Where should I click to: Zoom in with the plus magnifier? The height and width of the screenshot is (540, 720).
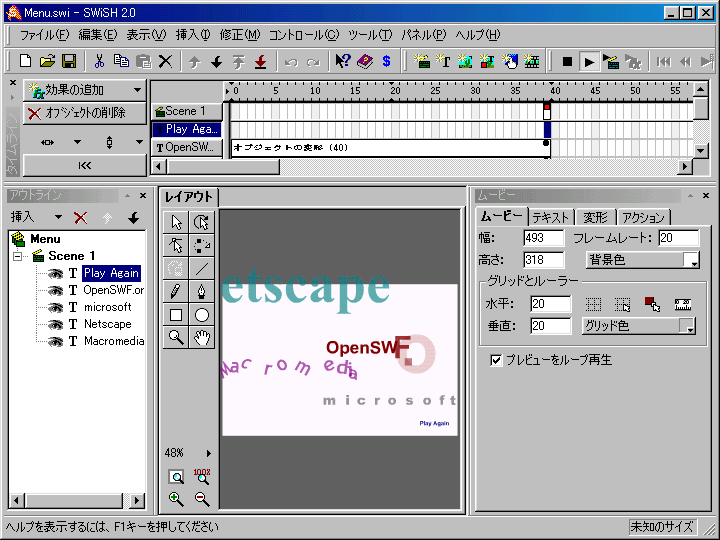pos(176,499)
